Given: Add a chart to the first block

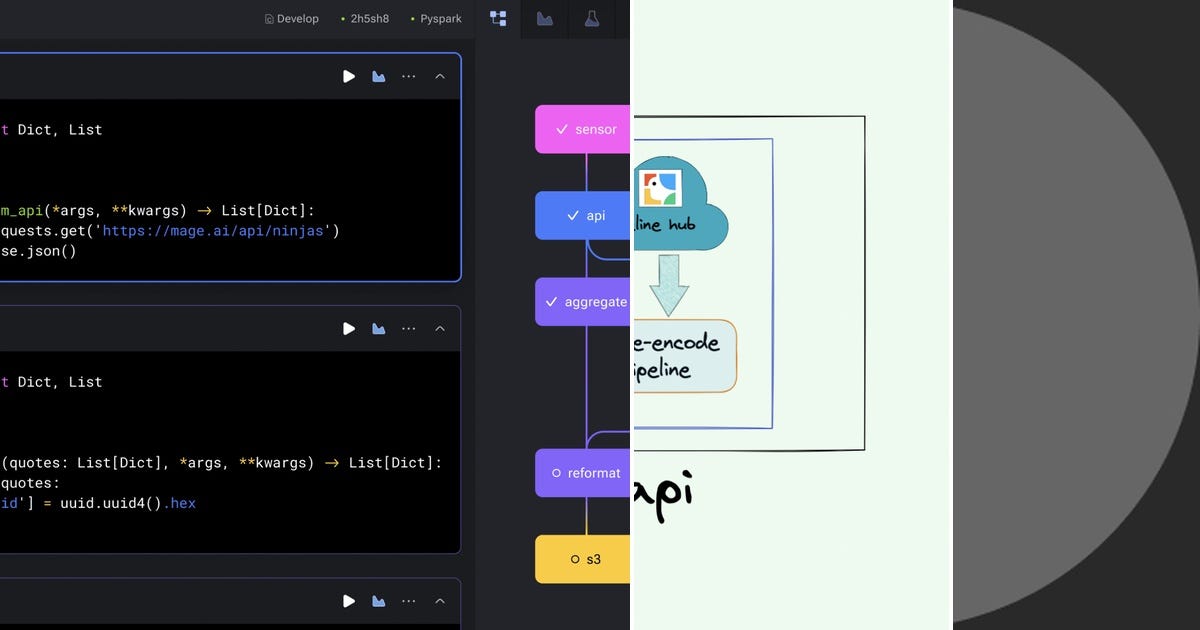Looking at the screenshot, I should click(x=378, y=76).
